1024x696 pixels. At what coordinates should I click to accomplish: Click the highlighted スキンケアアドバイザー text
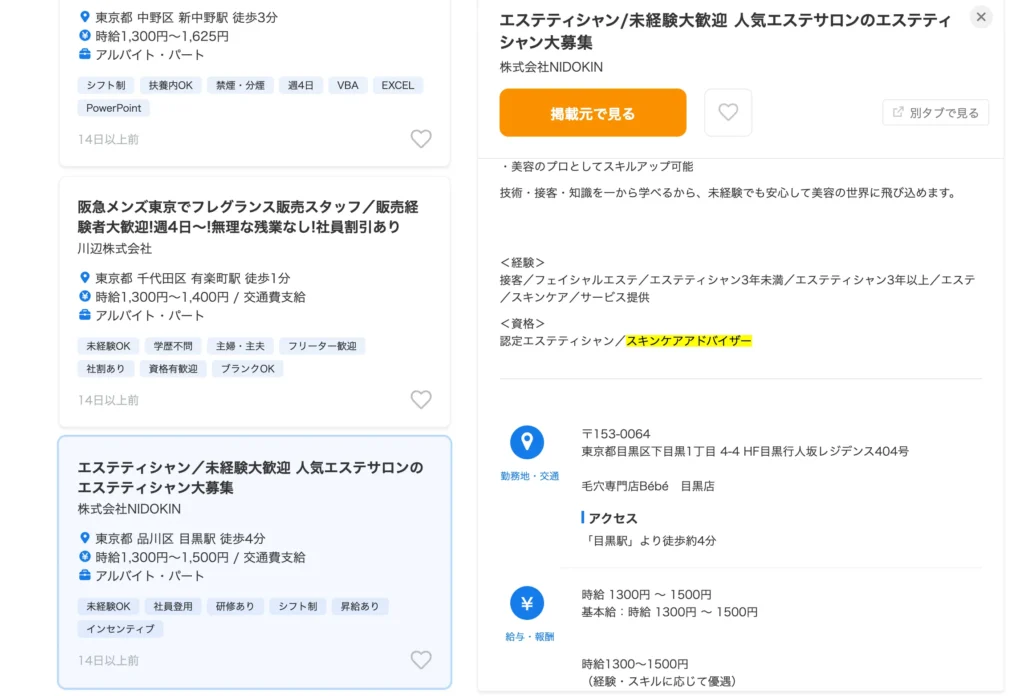(688, 341)
